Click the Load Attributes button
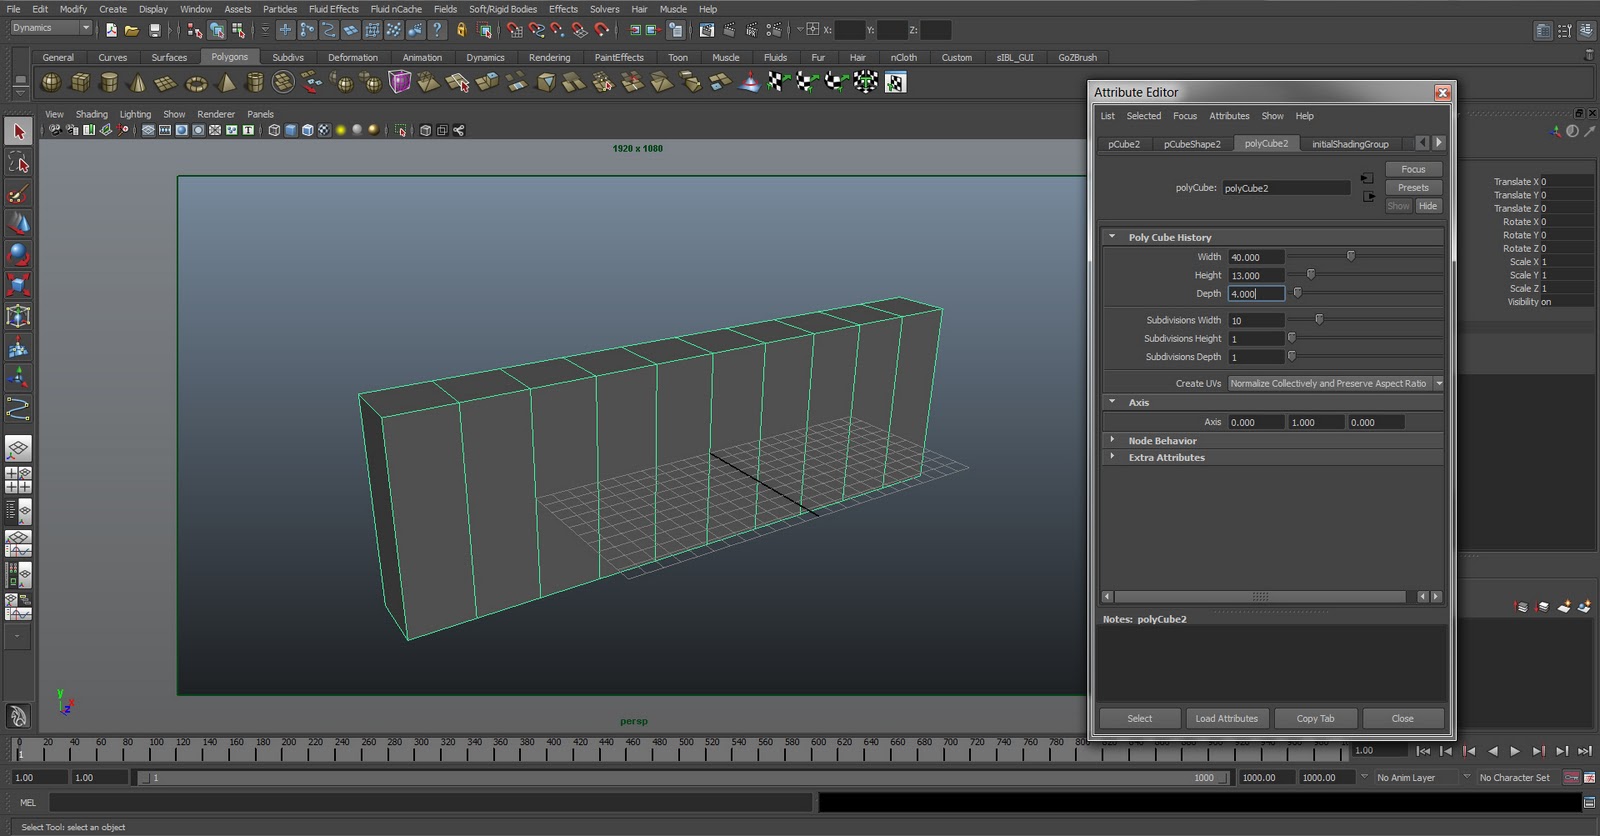The height and width of the screenshot is (836, 1600). [x=1226, y=719]
